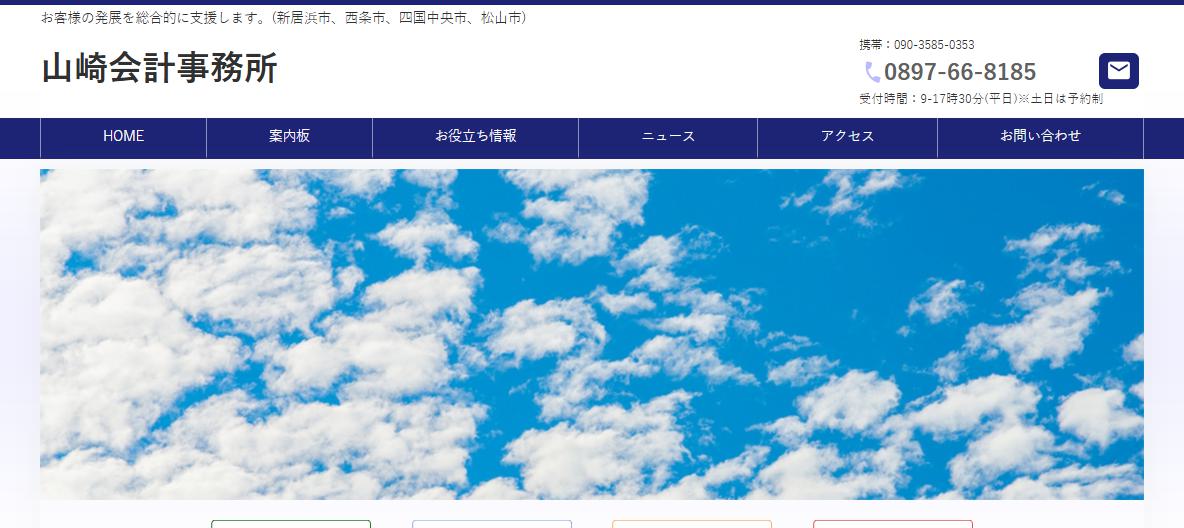Go to the HOME menu item

(x=123, y=137)
